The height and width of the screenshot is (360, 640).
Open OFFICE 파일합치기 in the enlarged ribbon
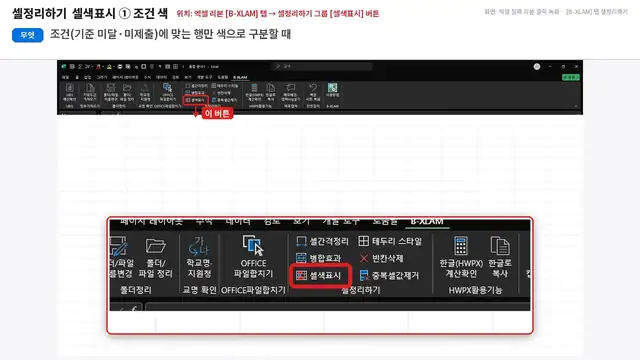253,256
